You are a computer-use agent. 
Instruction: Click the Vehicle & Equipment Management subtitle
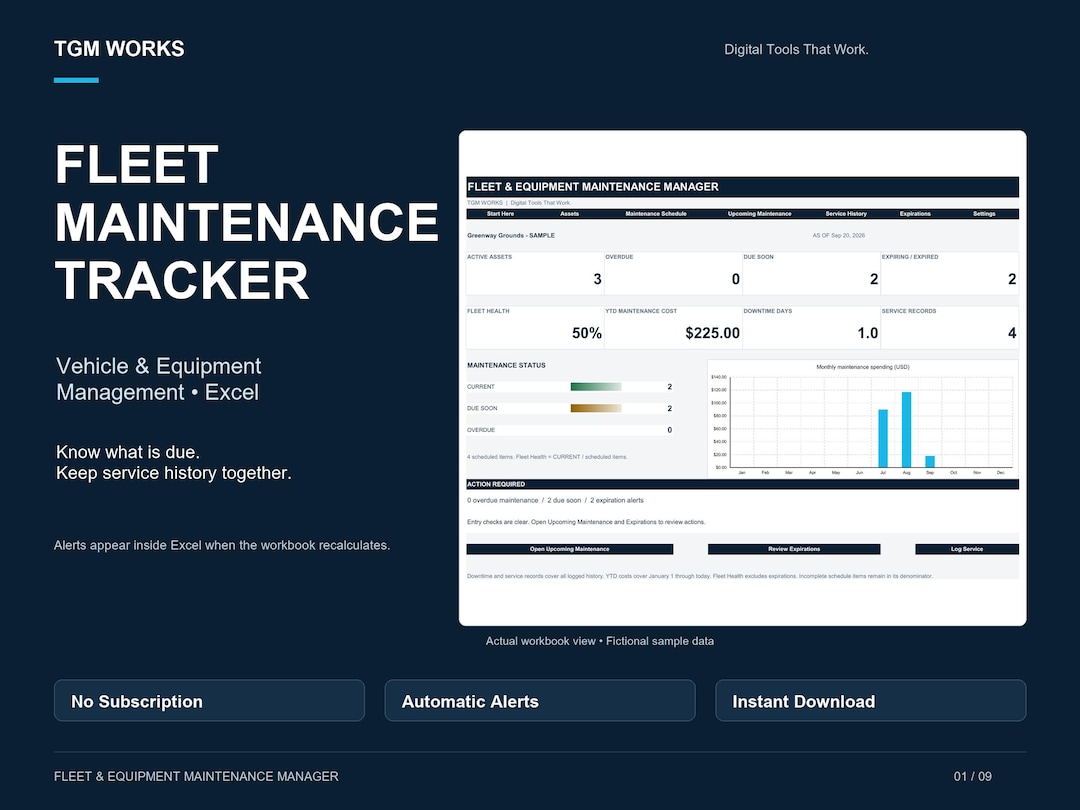click(x=158, y=379)
